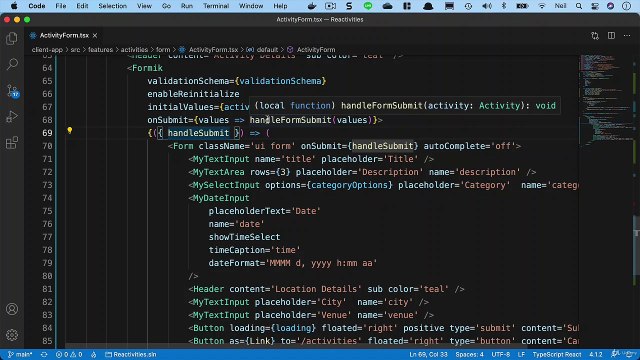Click Ln 69, Col 33 cursor position indicator
Screen dimensions: 640x360
pos(428,354)
